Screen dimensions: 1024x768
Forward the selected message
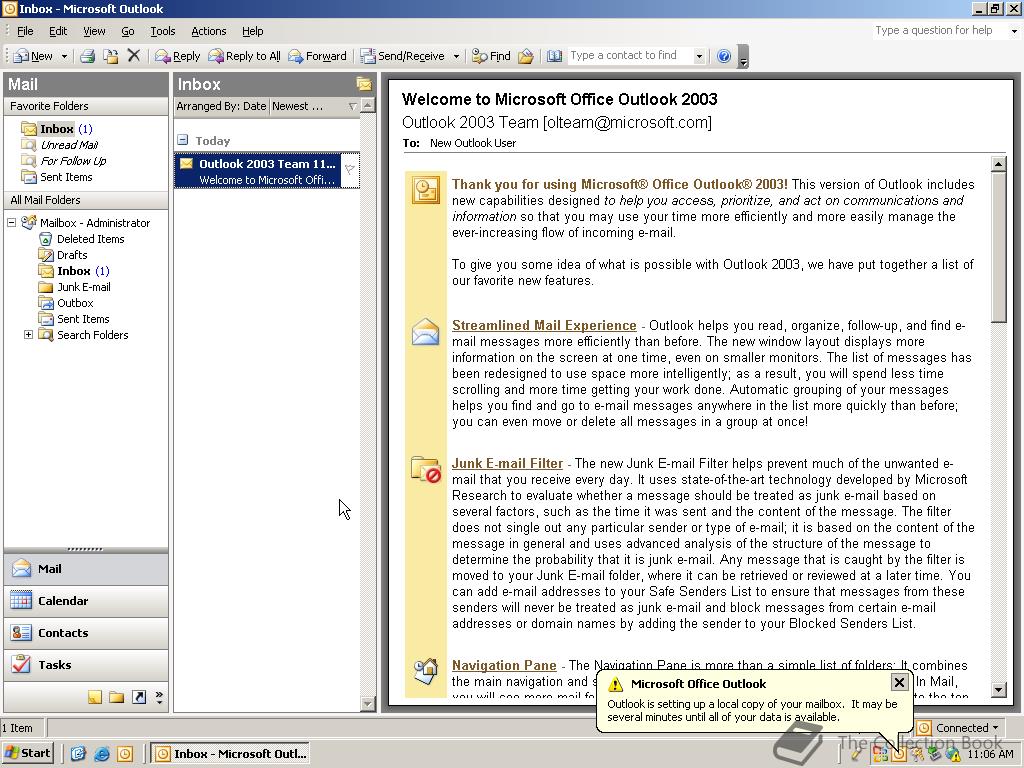pyautogui.click(x=317, y=56)
